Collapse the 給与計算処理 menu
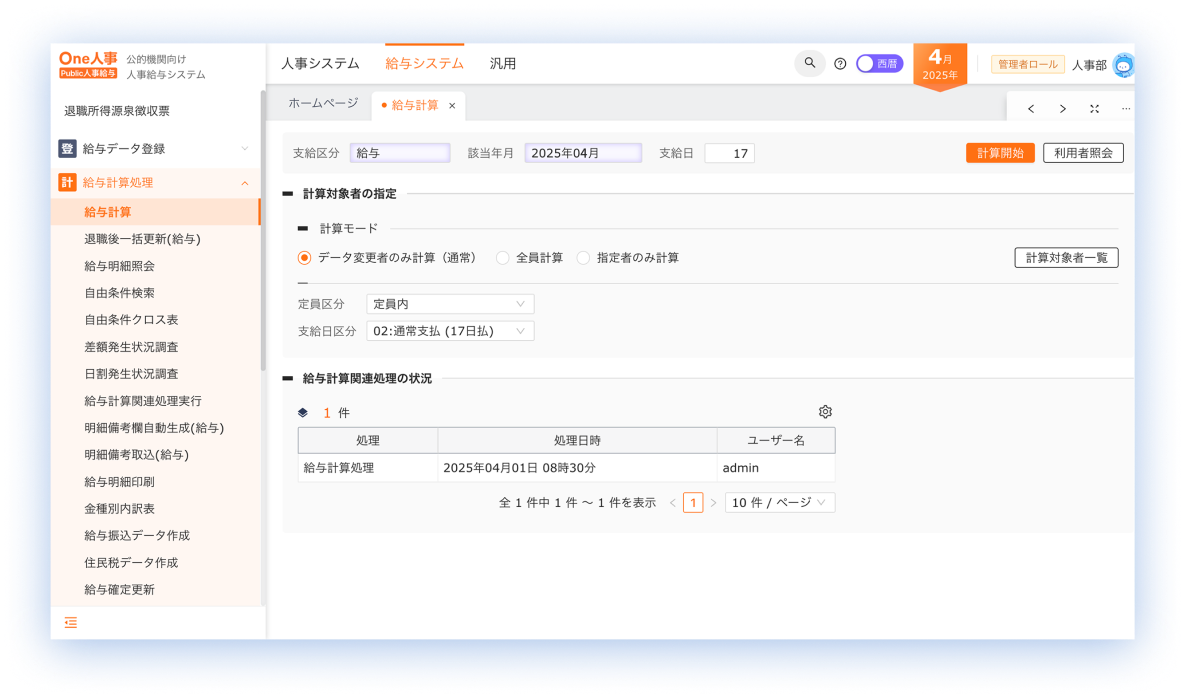Screen dimensions: 1186x698 [244, 183]
